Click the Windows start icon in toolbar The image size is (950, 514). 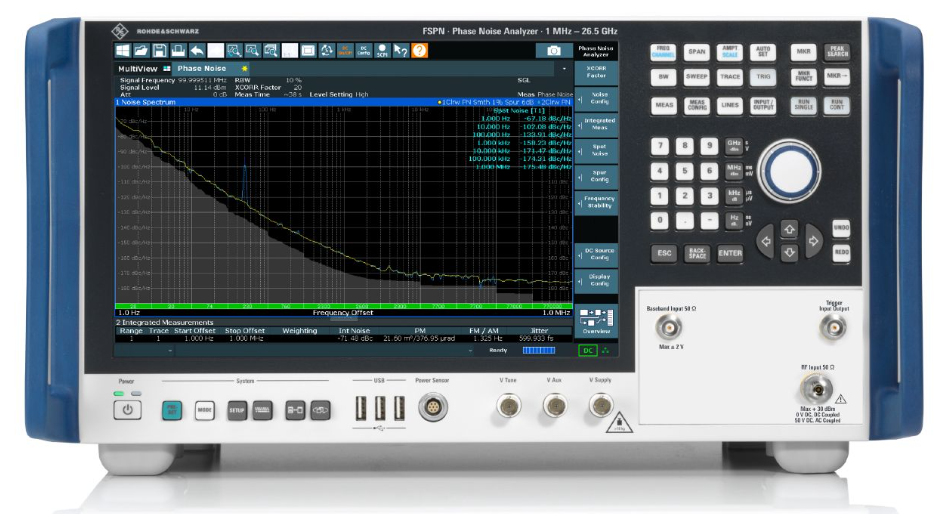pos(122,50)
